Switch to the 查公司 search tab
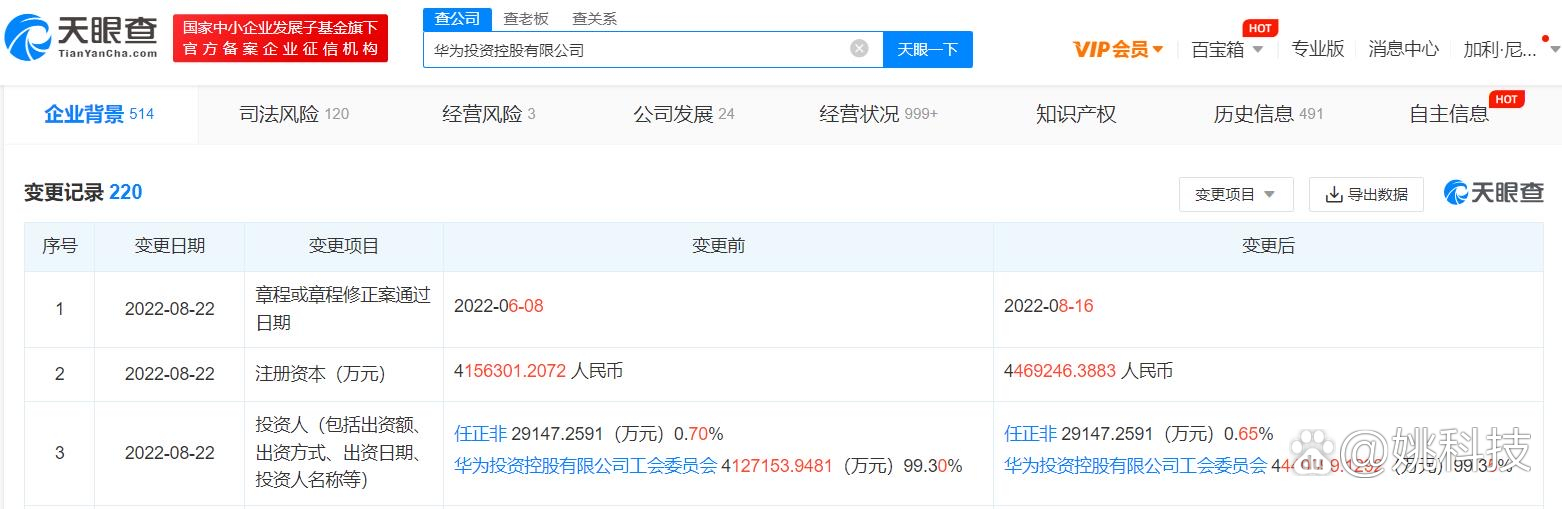Viewport: 1562px width, 509px height. [457, 18]
